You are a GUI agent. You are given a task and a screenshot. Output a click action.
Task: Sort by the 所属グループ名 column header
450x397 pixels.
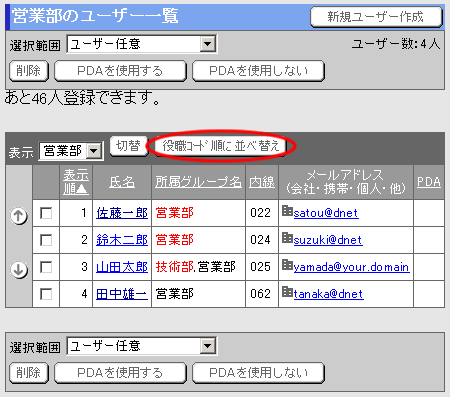pos(198,182)
